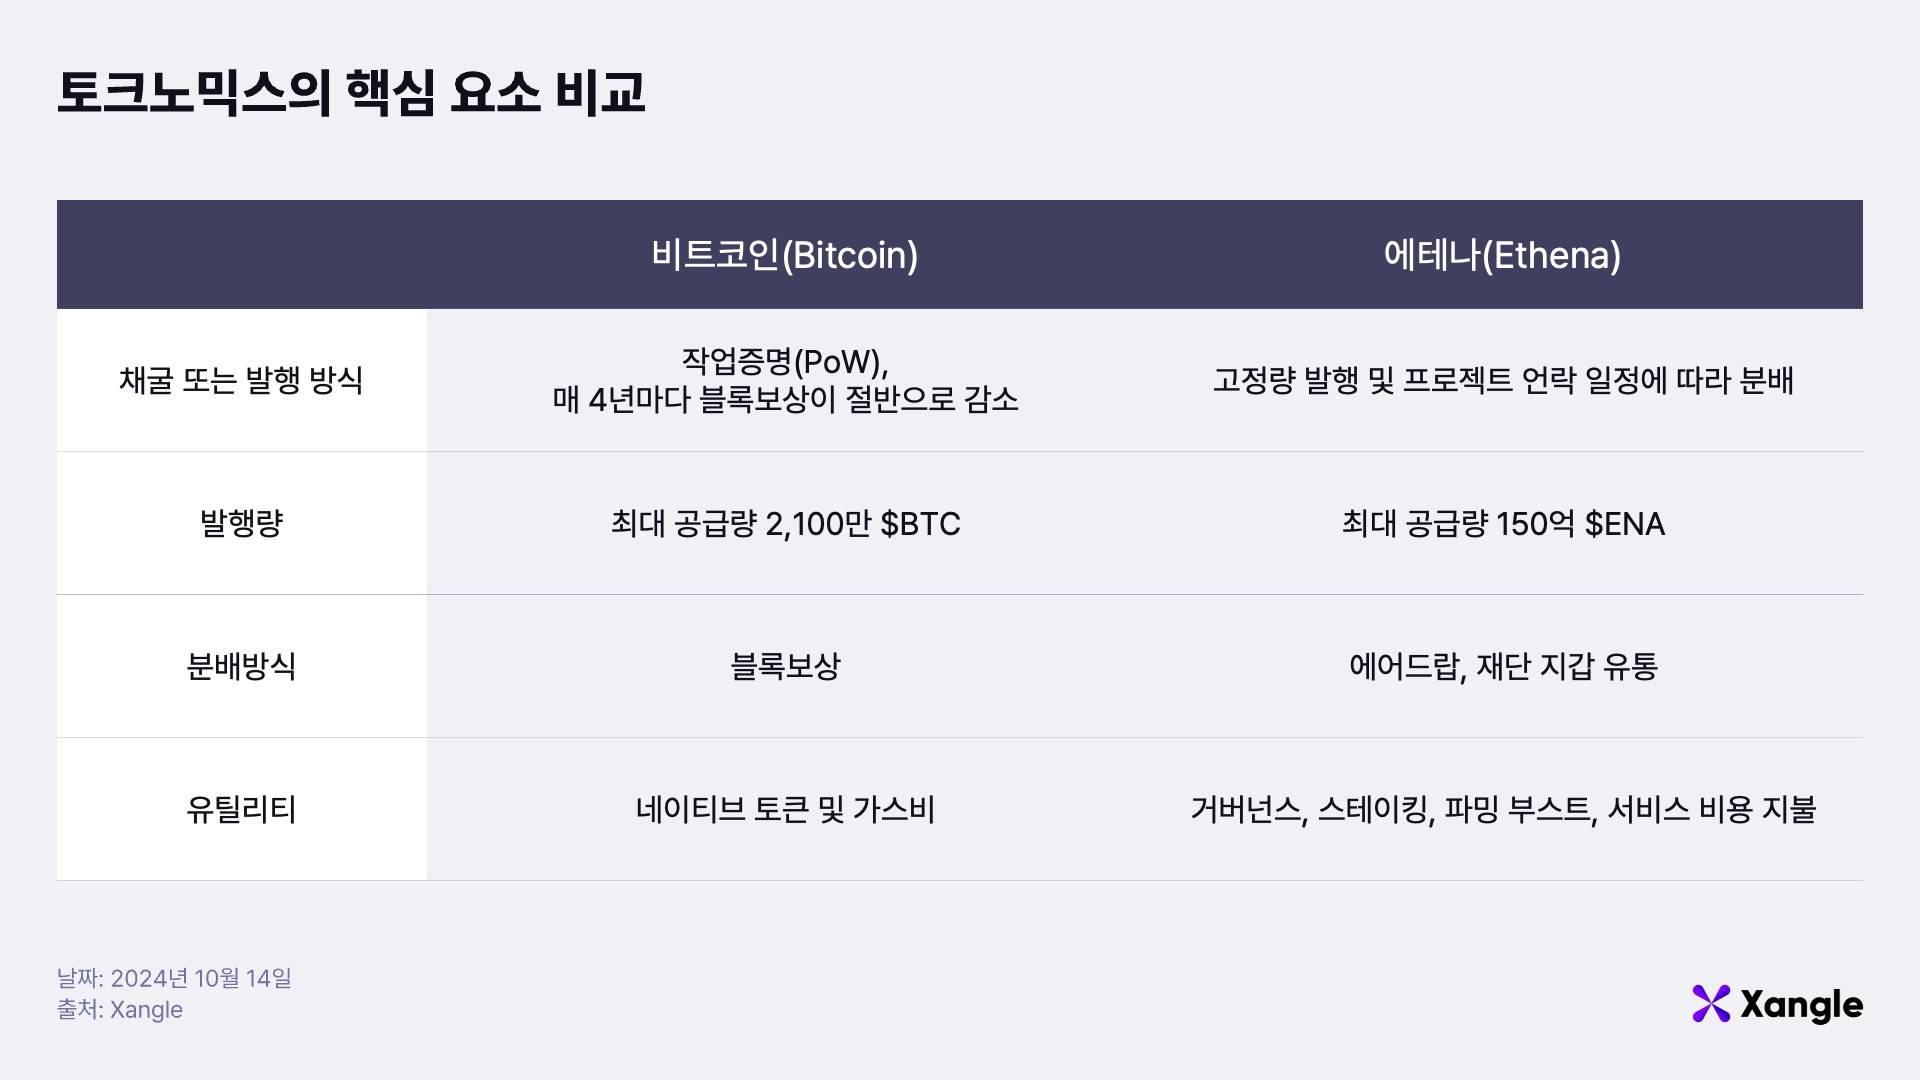Select the 분배방식 row label

click(x=241, y=666)
